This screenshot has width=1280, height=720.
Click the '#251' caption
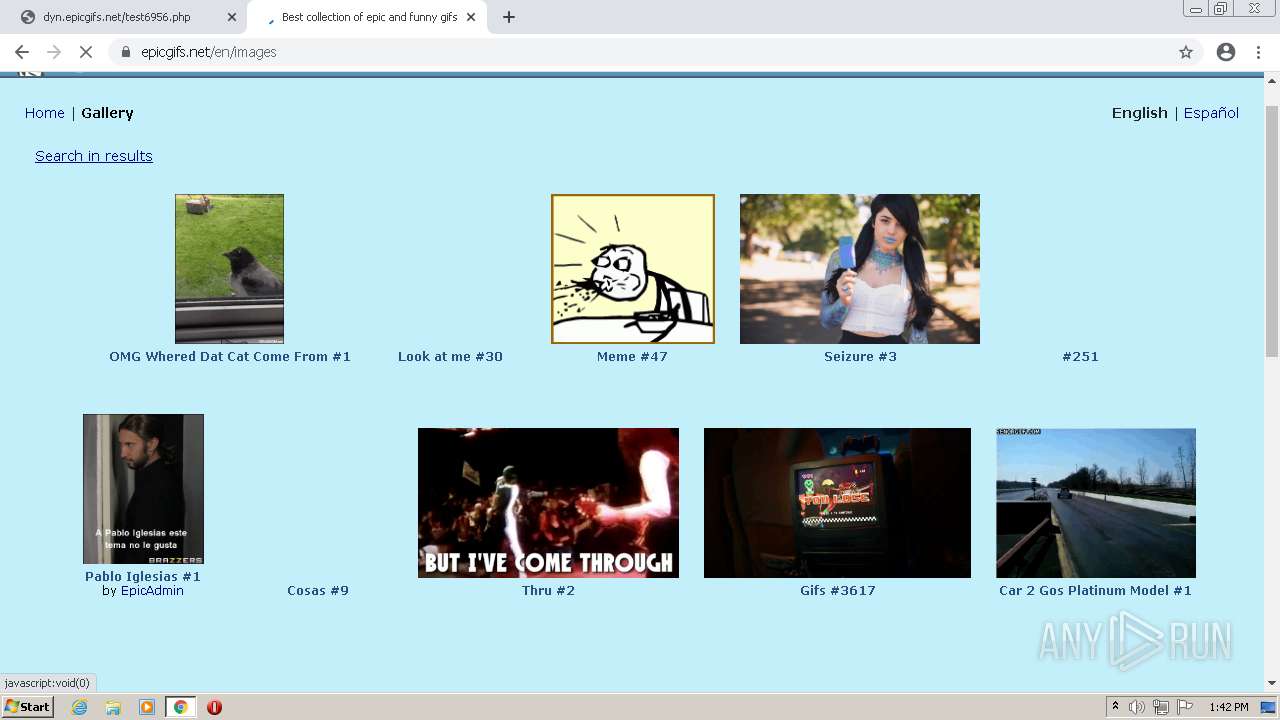point(1080,357)
